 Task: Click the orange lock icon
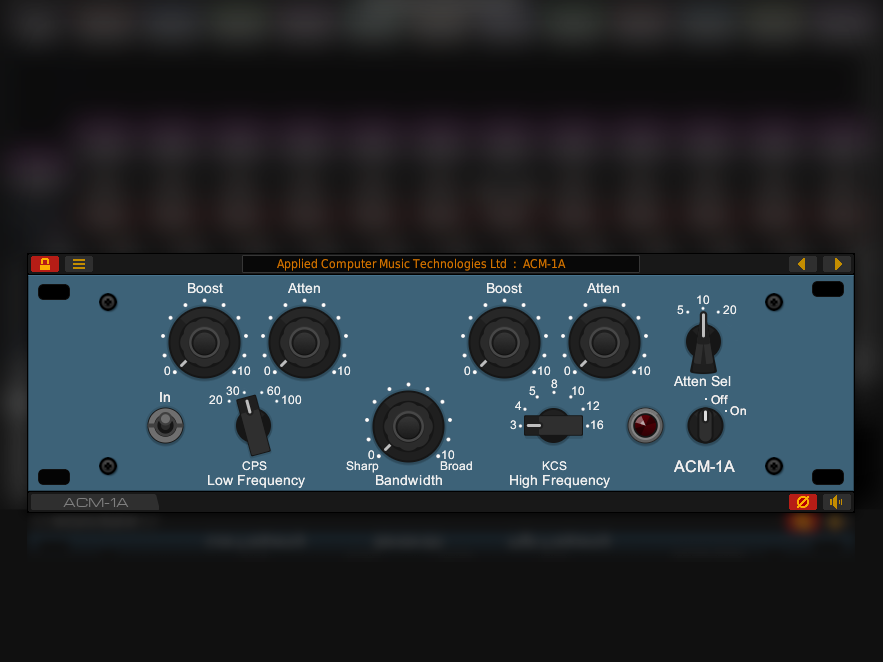[45, 264]
